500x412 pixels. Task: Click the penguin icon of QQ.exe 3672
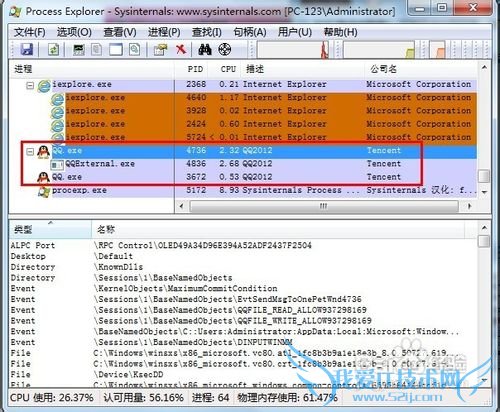coord(43,177)
